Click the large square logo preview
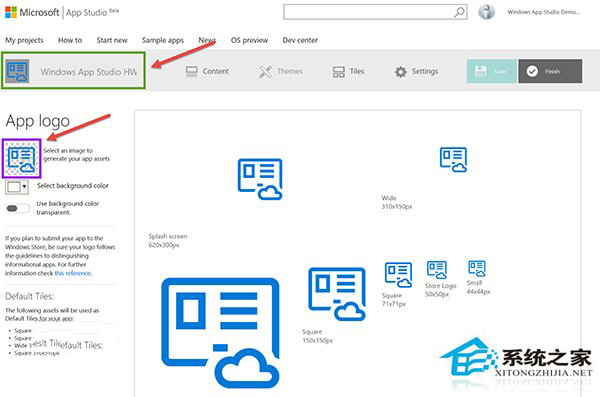The width and height of the screenshot is (600, 397). tap(220, 333)
